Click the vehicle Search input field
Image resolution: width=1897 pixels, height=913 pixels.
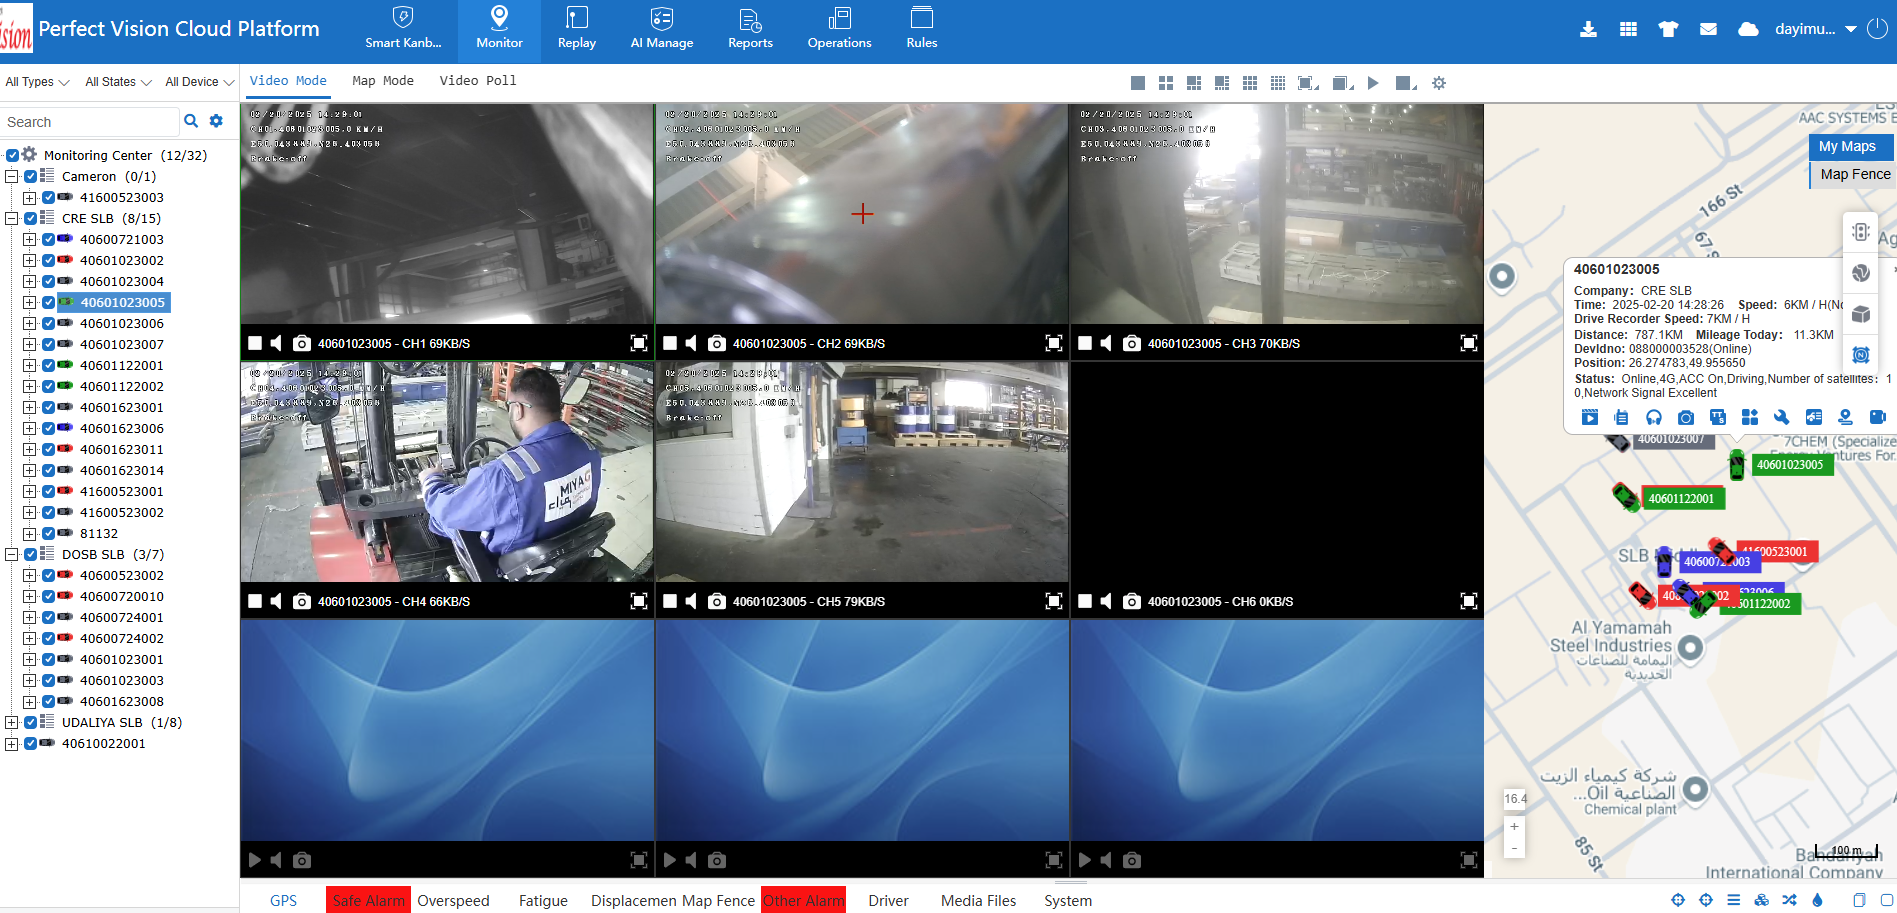point(90,122)
